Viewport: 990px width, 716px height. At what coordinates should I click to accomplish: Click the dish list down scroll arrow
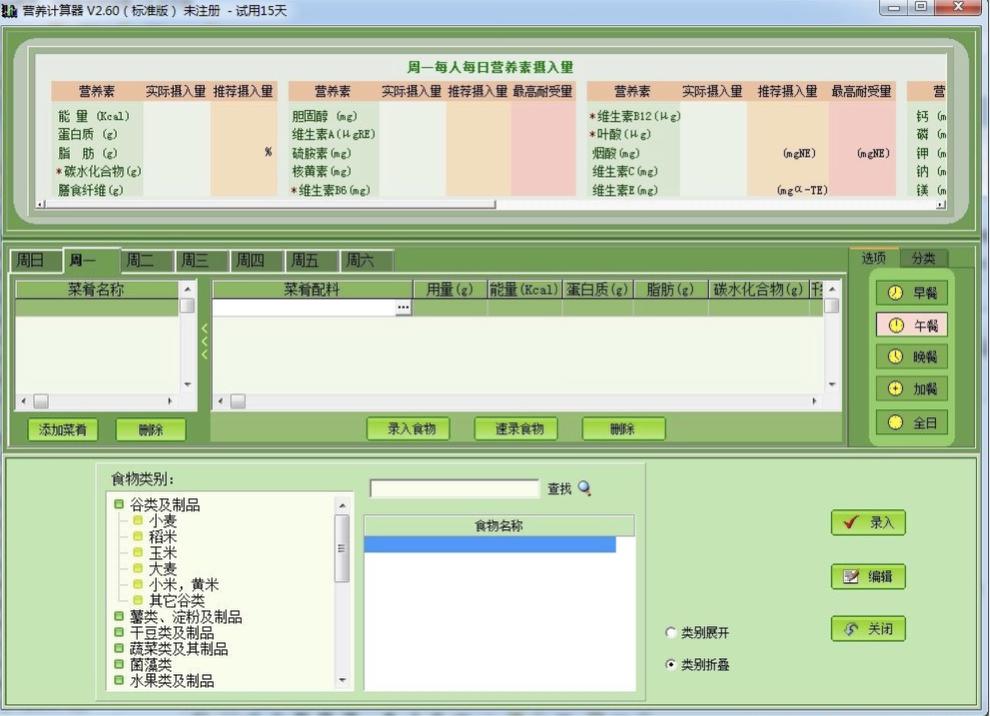tap(188, 384)
